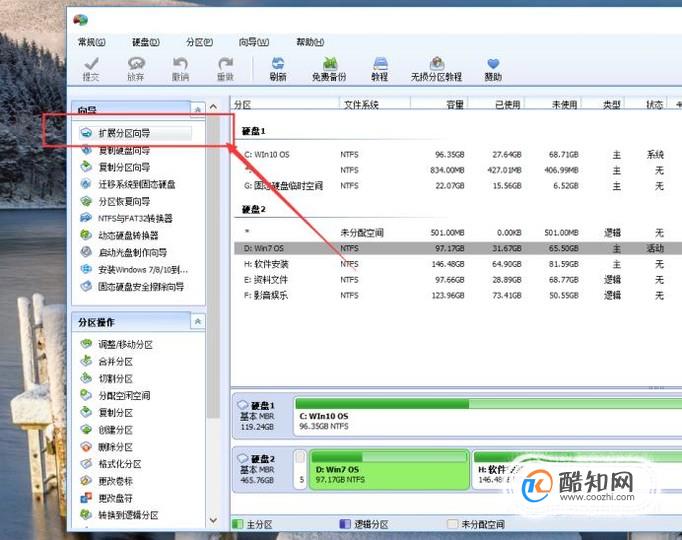
Task: Open the 免费备份 toolbar icon
Action: pyautogui.click(x=329, y=69)
